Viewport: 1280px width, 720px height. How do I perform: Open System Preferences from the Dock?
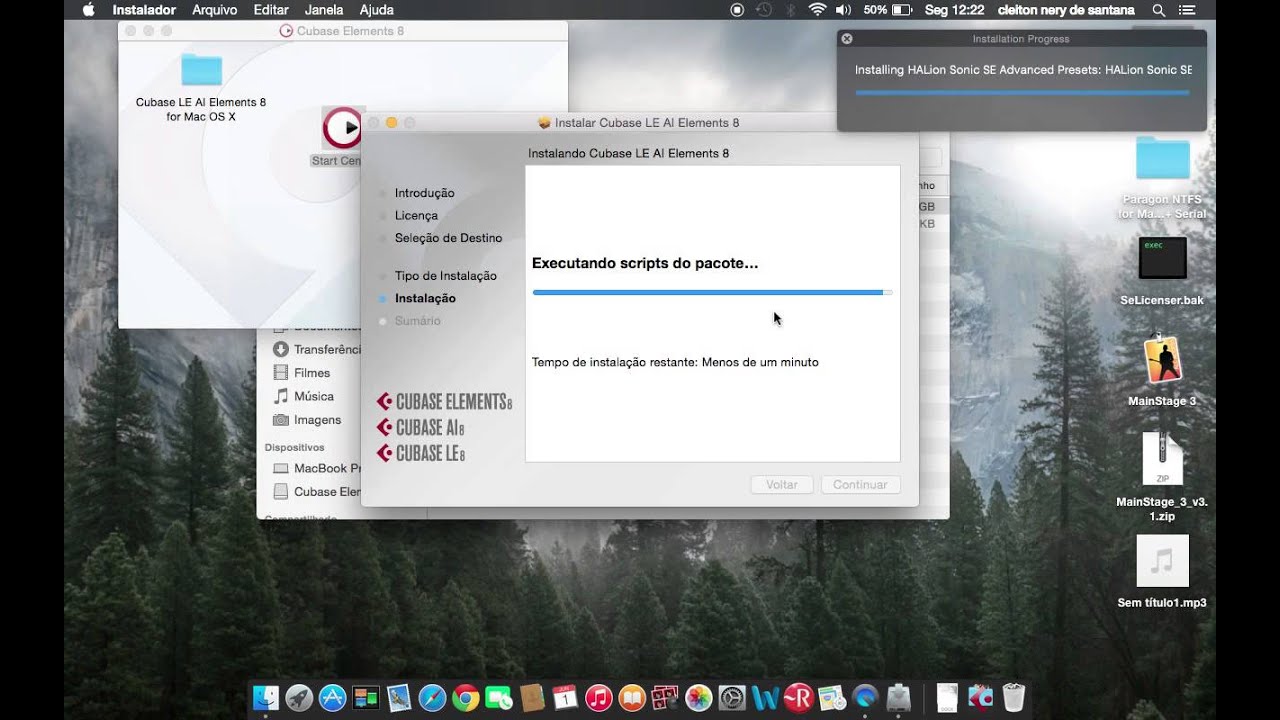(732, 697)
